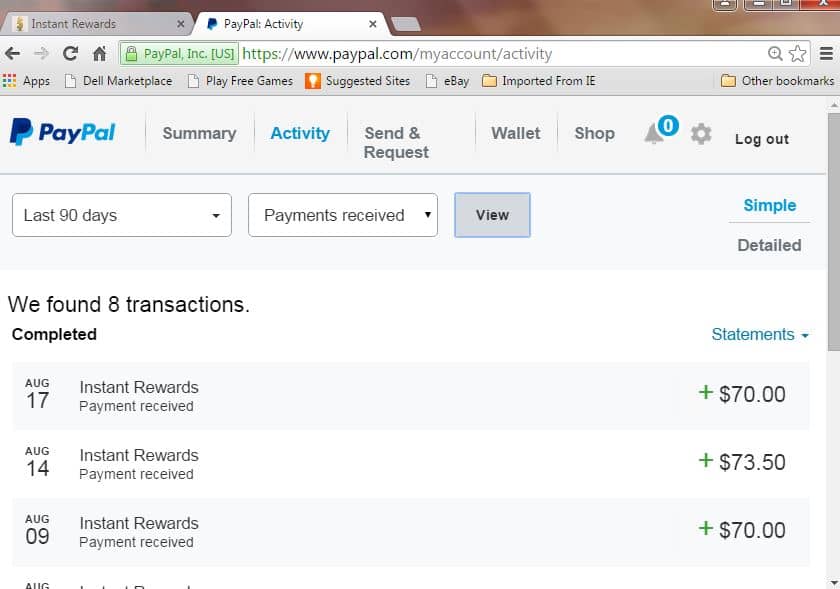Click the Log out link
The height and width of the screenshot is (589, 840).
click(x=762, y=139)
